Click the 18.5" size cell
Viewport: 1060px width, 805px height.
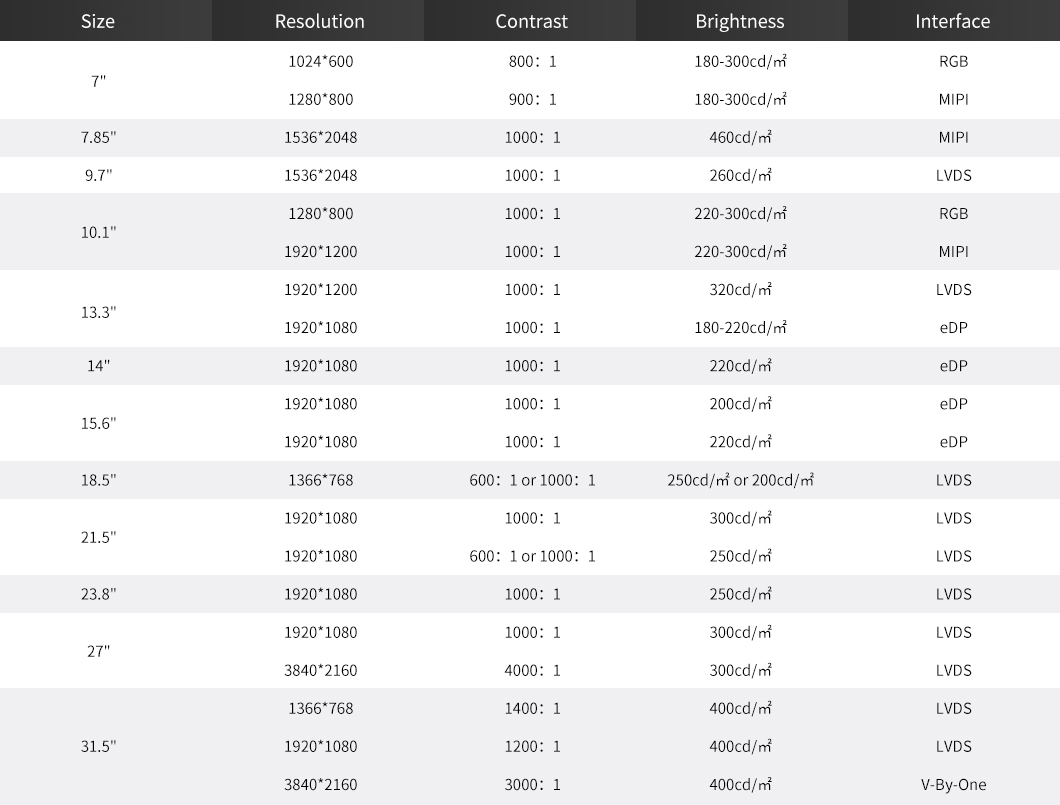pos(98,480)
